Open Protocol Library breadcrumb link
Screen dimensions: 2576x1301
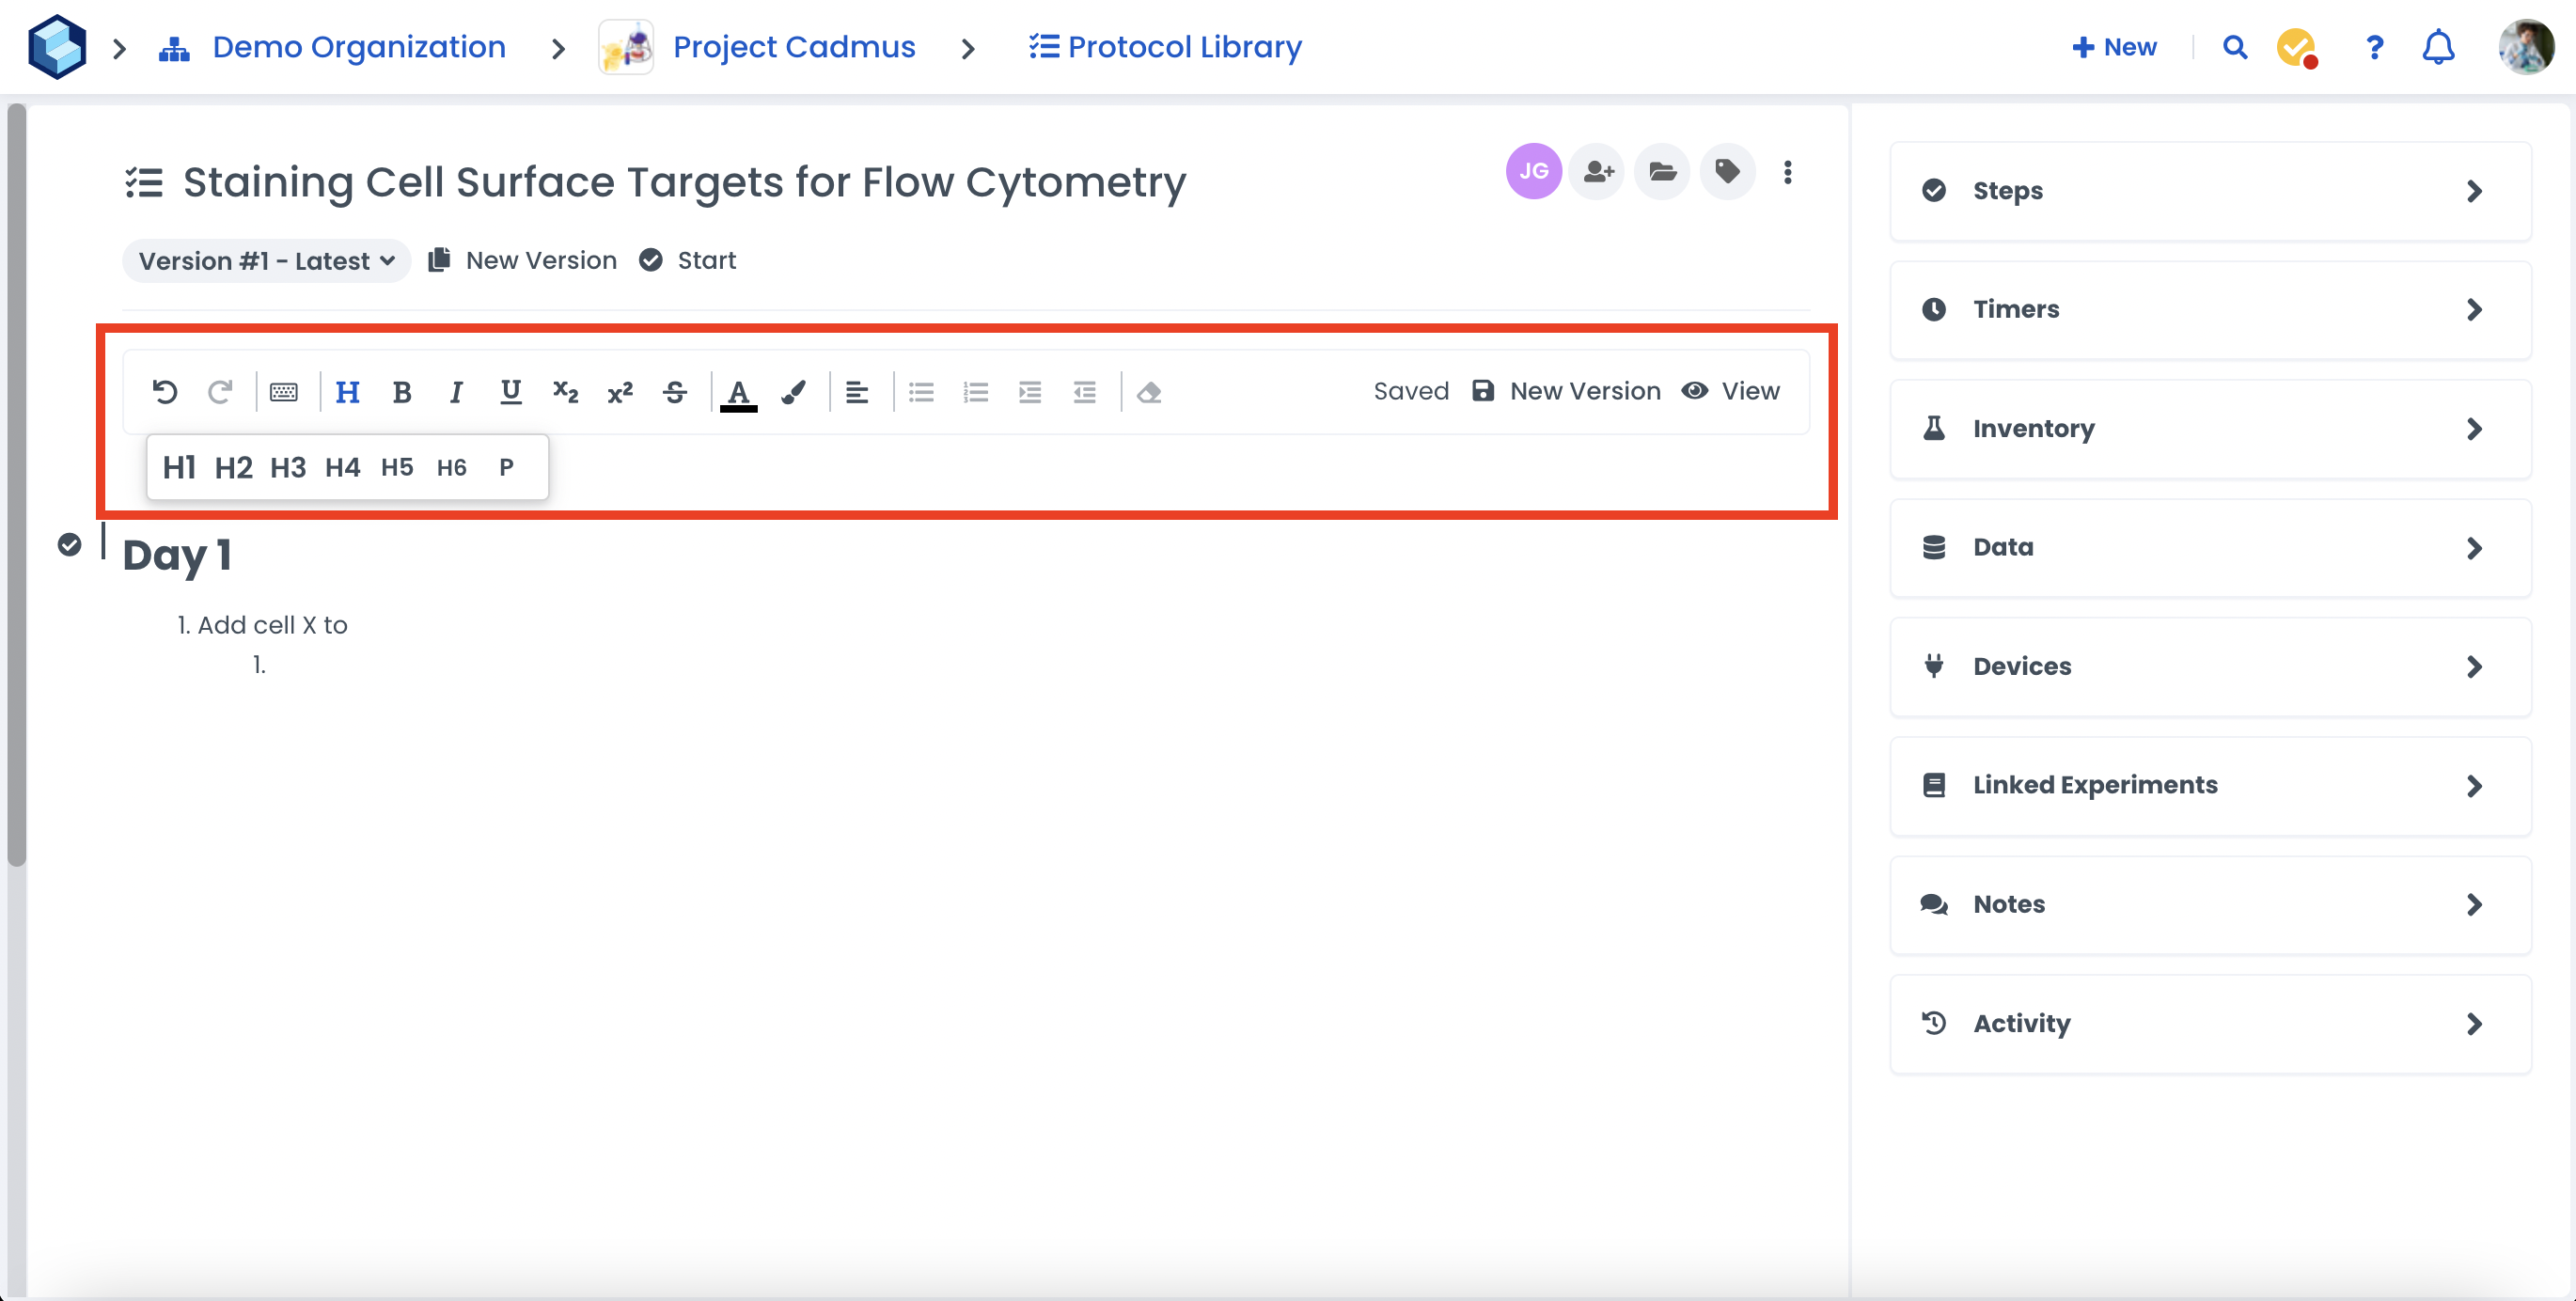(x=1166, y=47)
